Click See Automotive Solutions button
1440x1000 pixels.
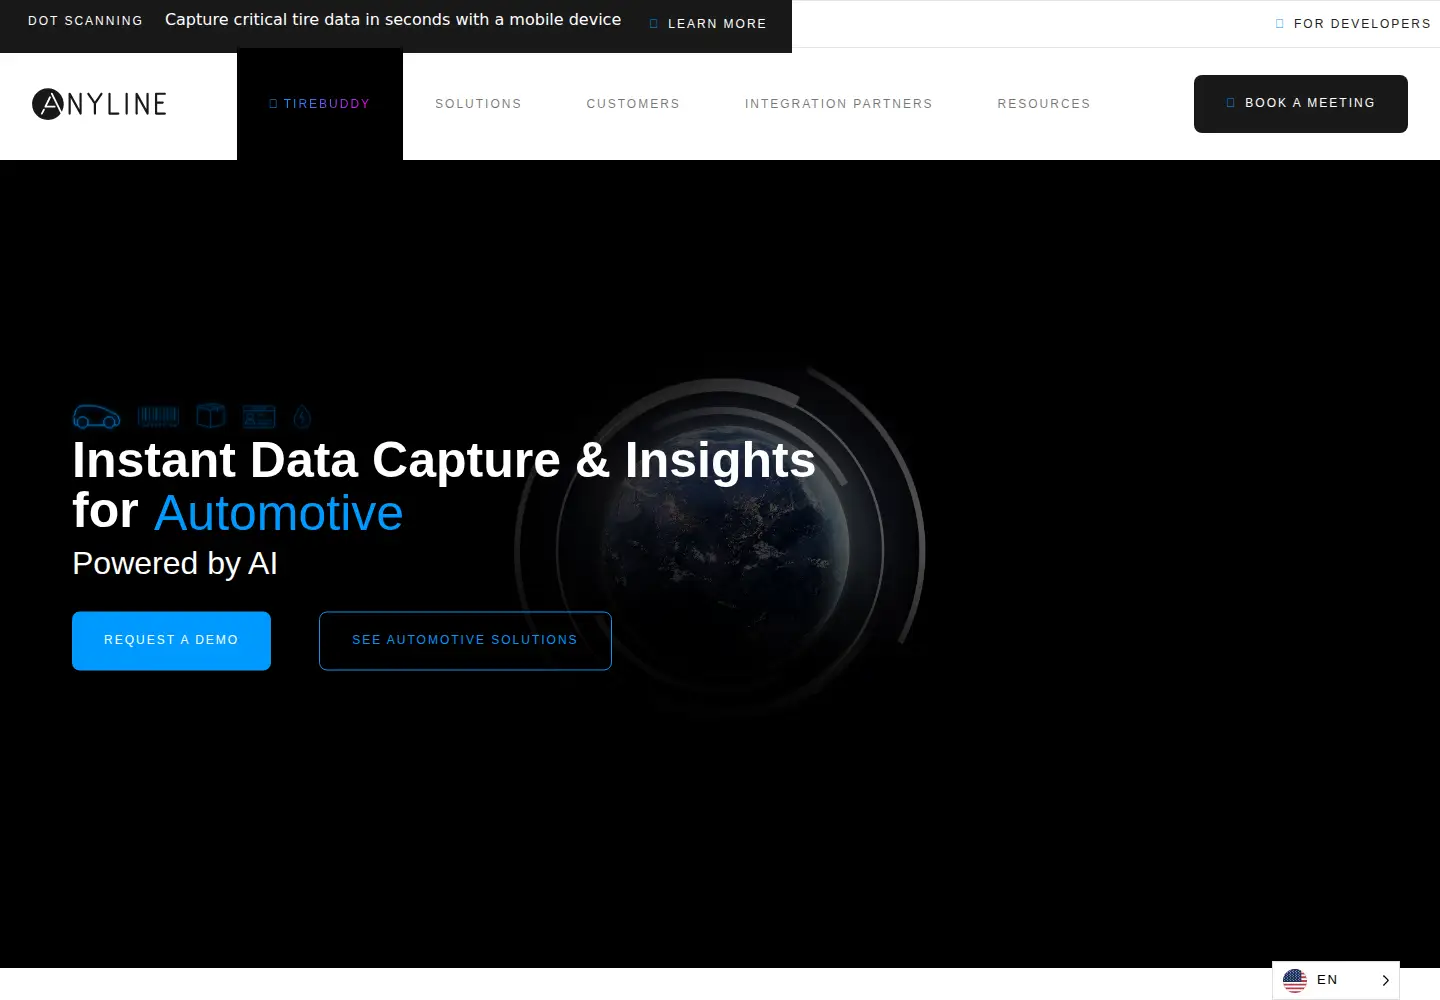point(465,641)
